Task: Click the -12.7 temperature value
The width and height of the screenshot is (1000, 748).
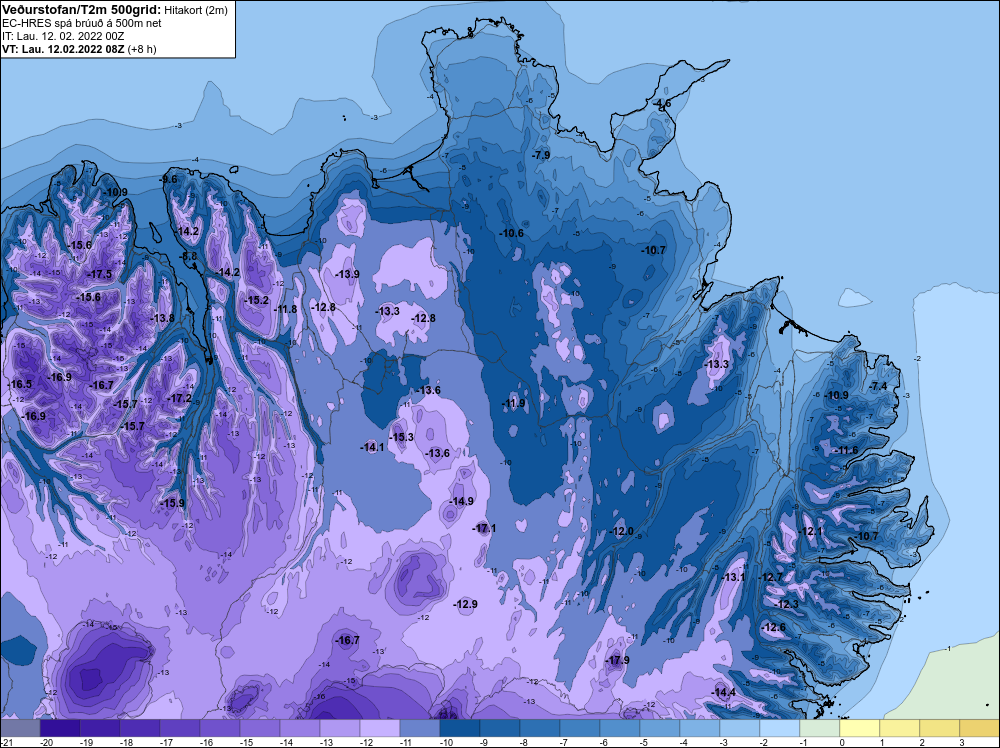Action: 770,578
